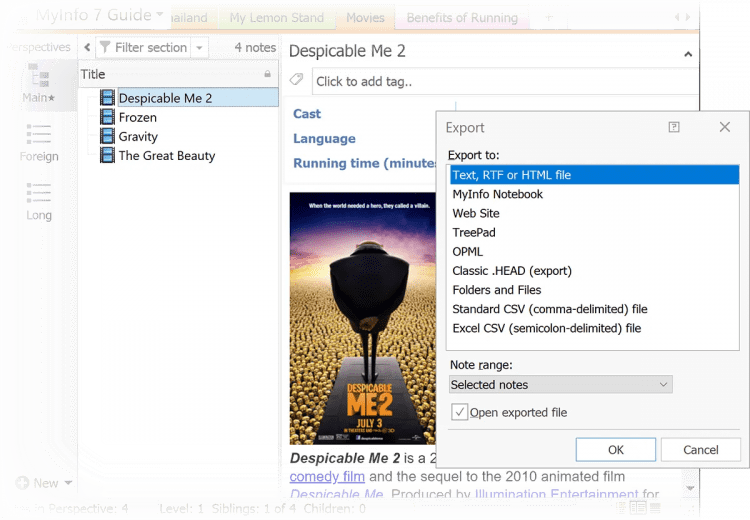Follow the comedy film hyperlink

[x=327, y=476]
